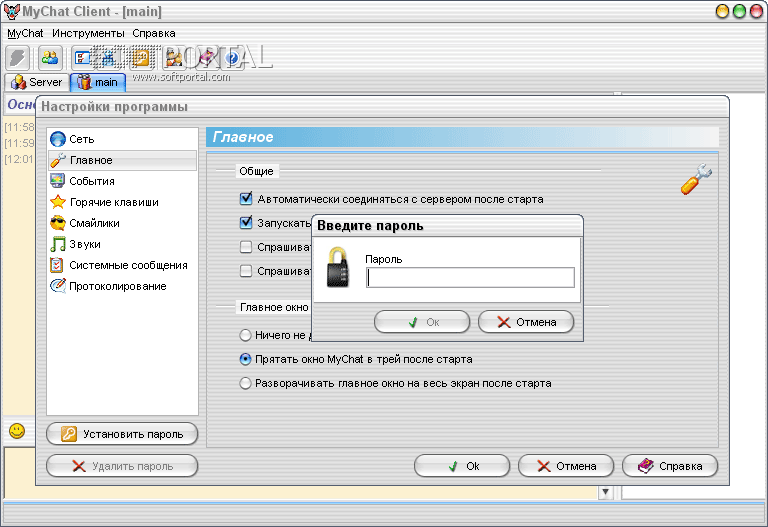
Task: Click the wrench icon in Главное panel
Action: point(696,179)
